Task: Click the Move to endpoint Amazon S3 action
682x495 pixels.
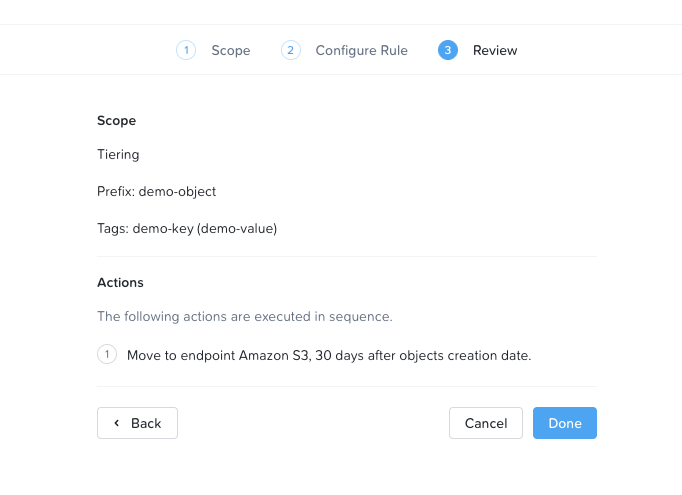Action: (x=329, y=355)
